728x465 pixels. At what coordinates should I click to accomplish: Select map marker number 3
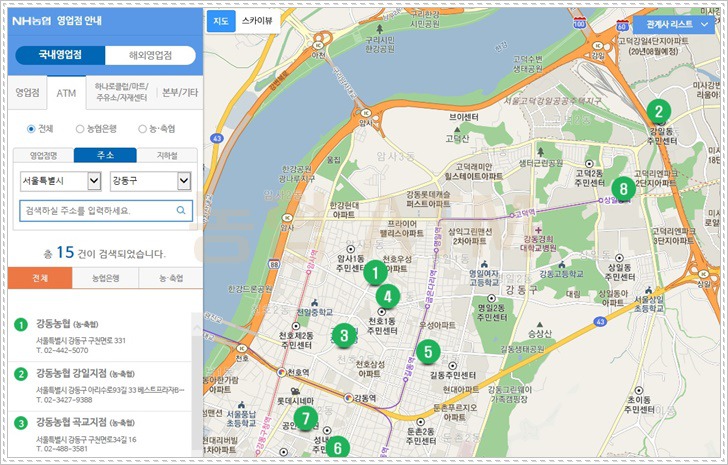344,335
